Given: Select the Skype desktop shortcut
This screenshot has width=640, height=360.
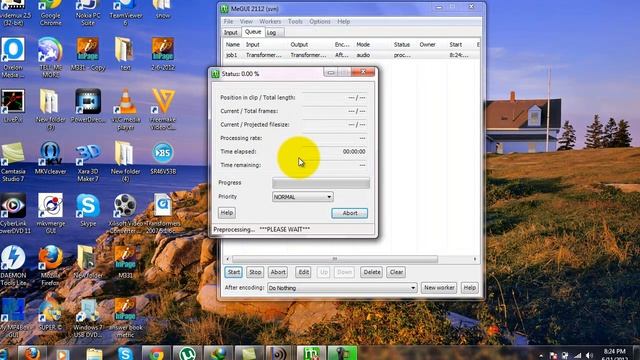Looking at the screenshot, I should tap(88, 210).
